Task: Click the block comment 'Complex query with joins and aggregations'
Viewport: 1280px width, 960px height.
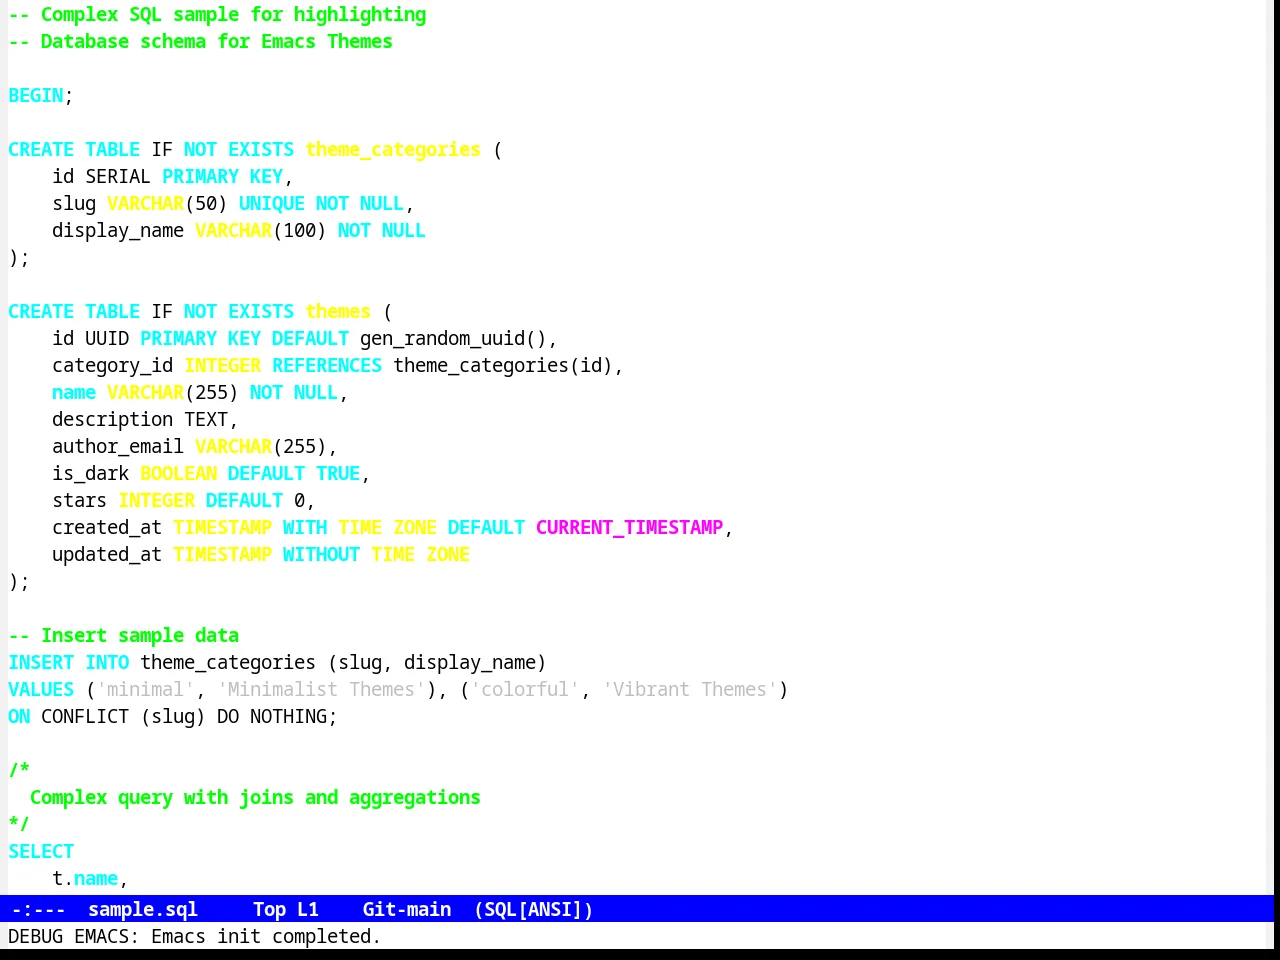Action: (x=255, y=797)
